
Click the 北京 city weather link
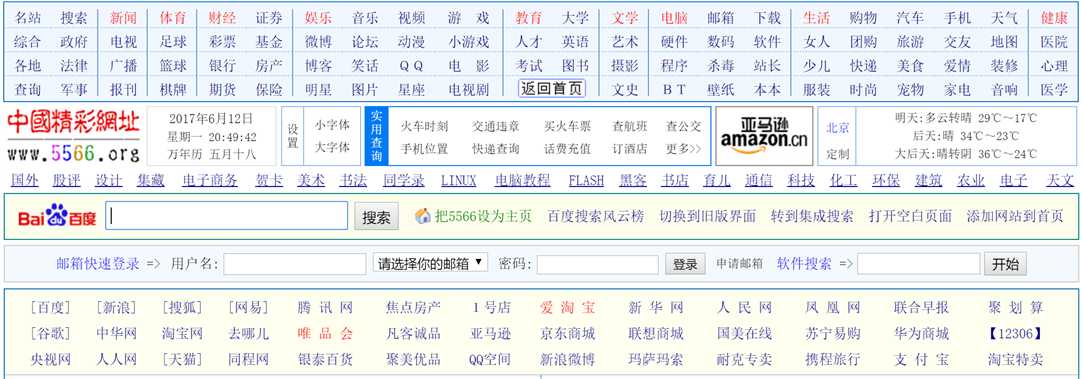pos(838,128)
